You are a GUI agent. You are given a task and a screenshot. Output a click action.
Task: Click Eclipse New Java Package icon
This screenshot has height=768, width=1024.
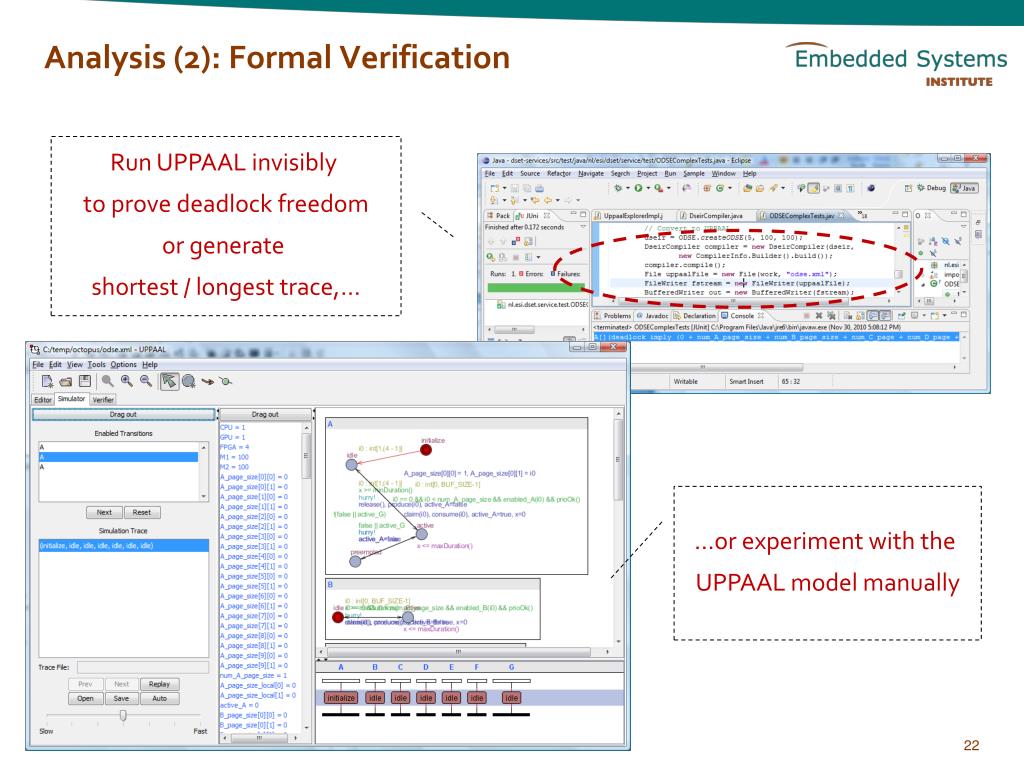(707, 188)
